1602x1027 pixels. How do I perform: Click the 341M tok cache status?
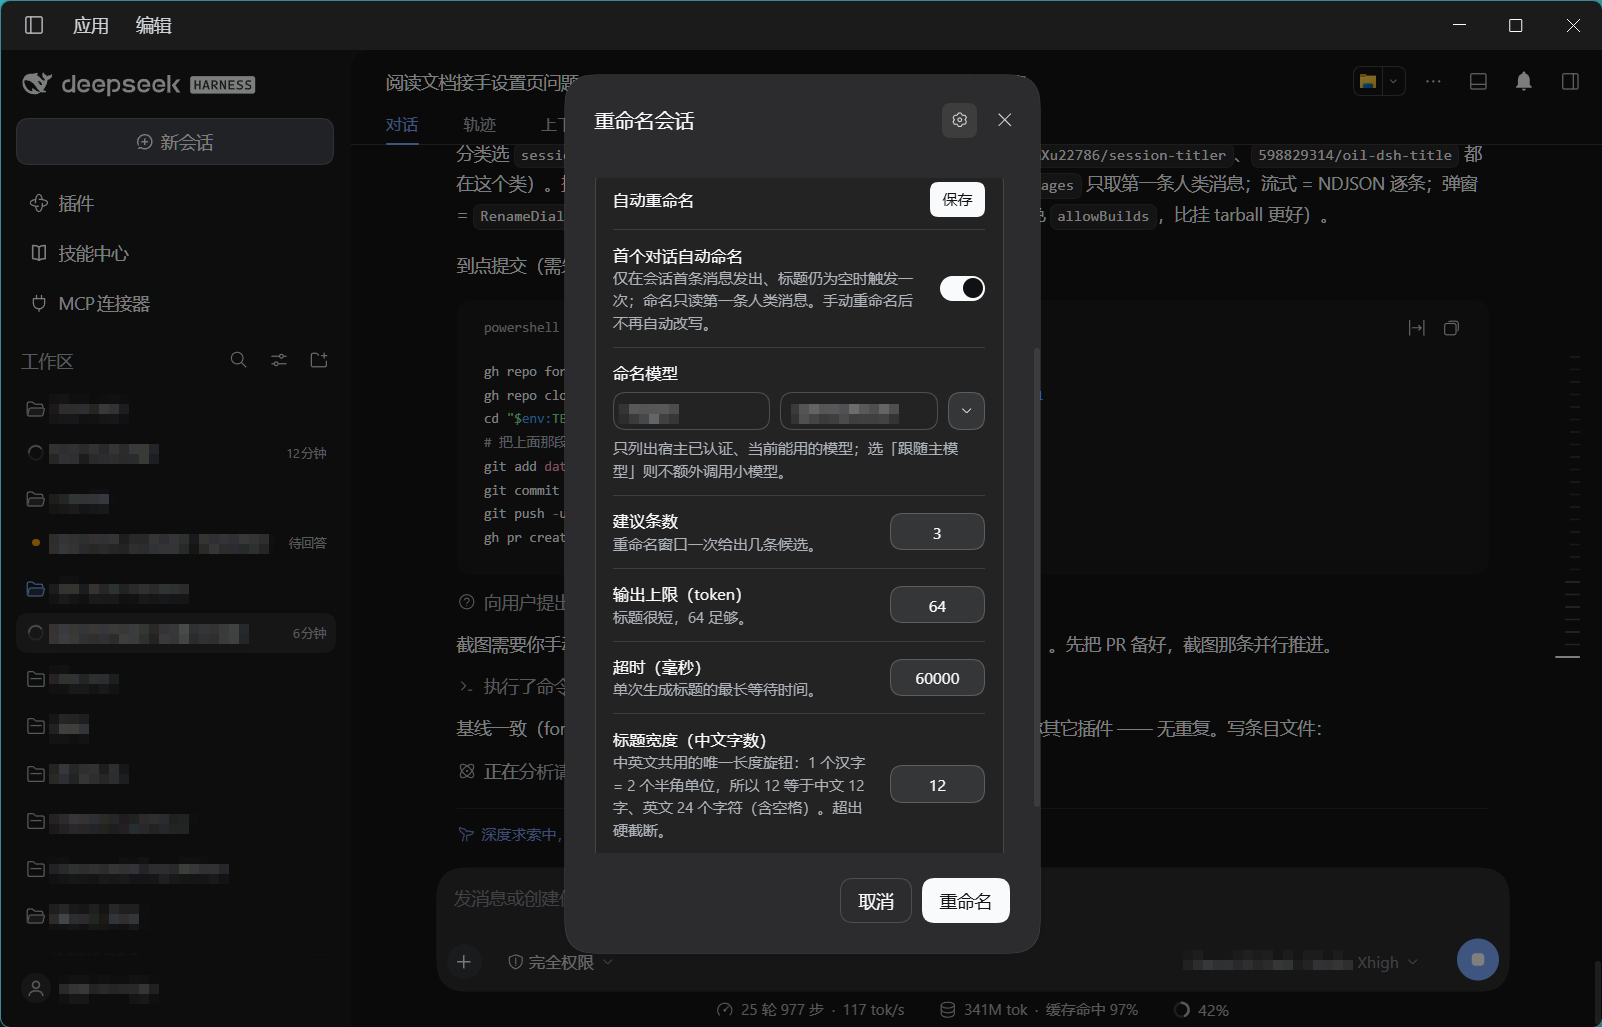click(x=1039, y=1010)
